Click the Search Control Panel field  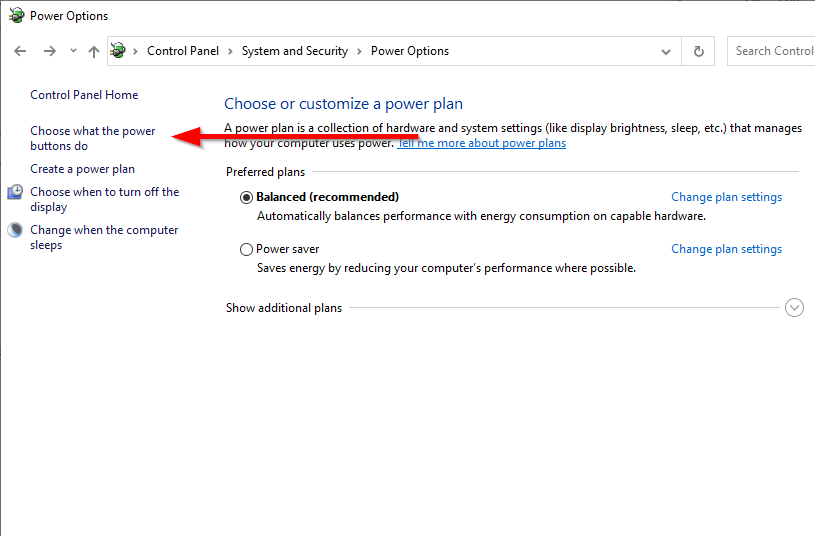pyautogui.click(x=773, y=51)
